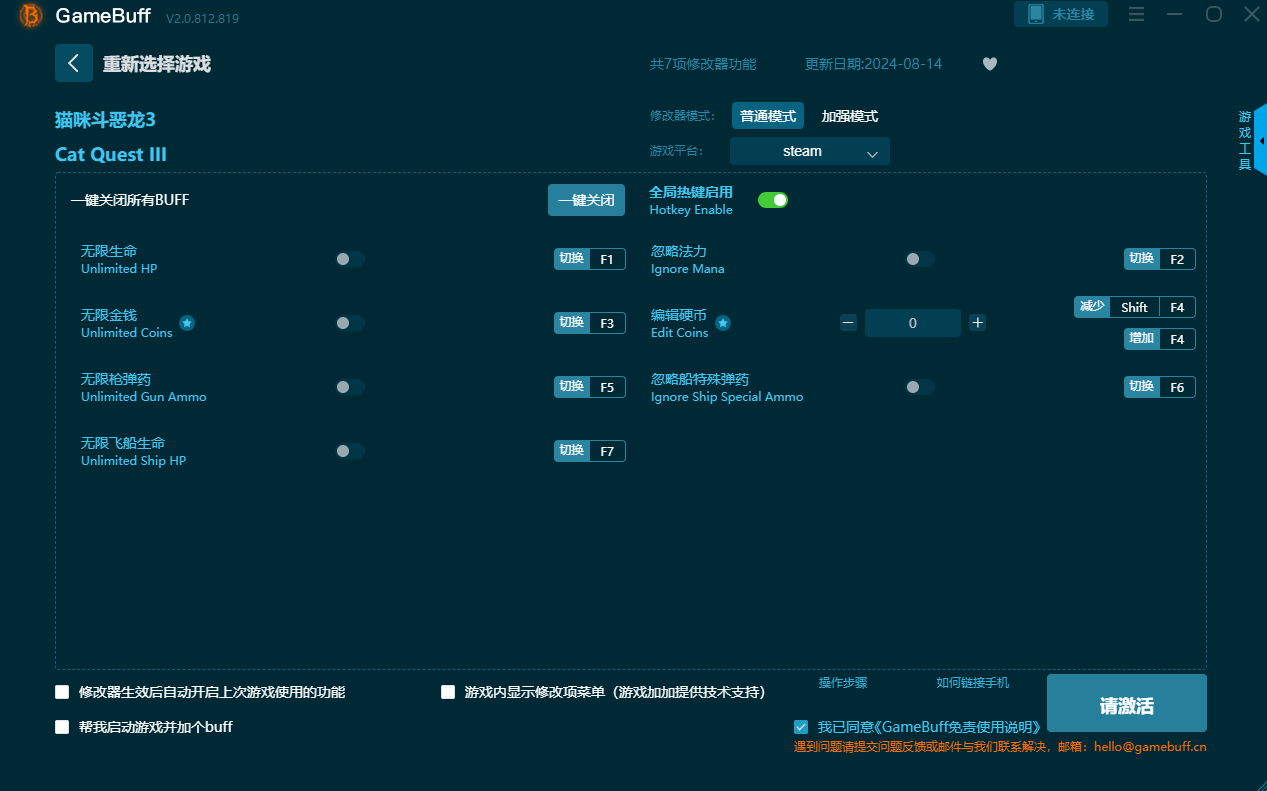Click the Edit Coins value field
The width and height of the screenshot is (1267, 791).
pos(913,323)
